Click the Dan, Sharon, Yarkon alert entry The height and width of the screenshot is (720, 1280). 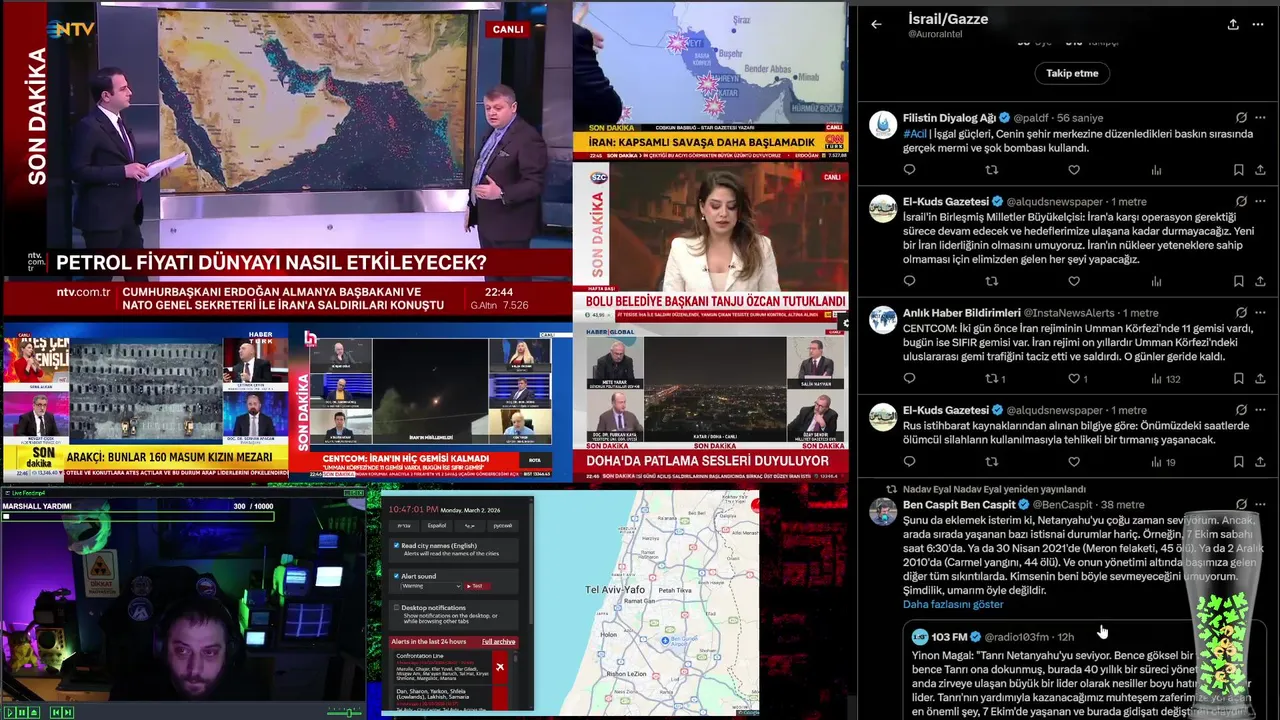pos(450,697)
